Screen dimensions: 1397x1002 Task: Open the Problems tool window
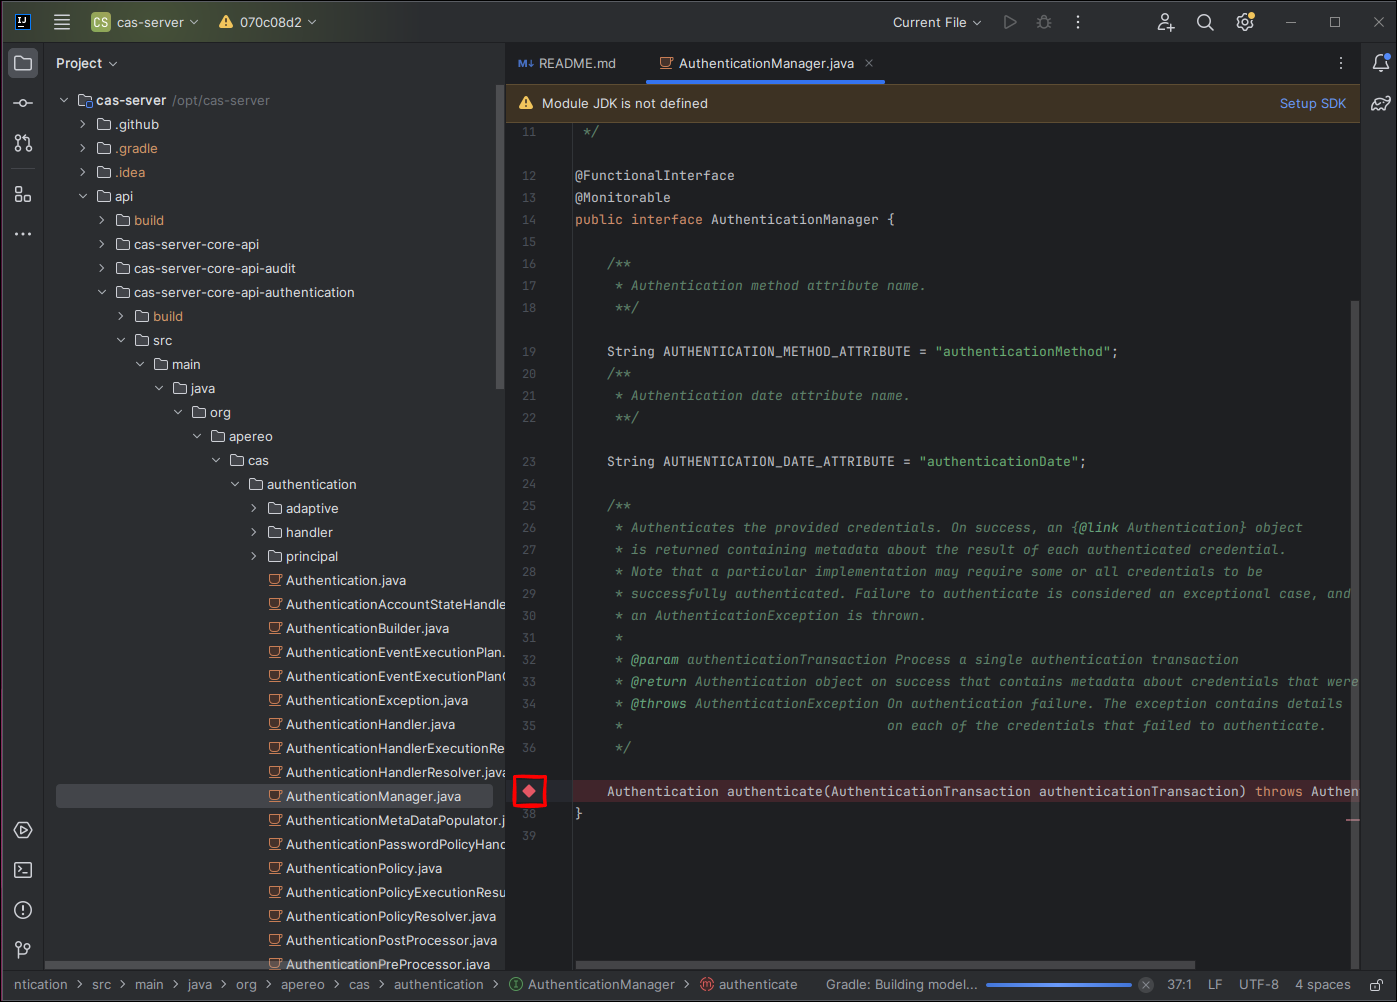[x=23, y=910]
